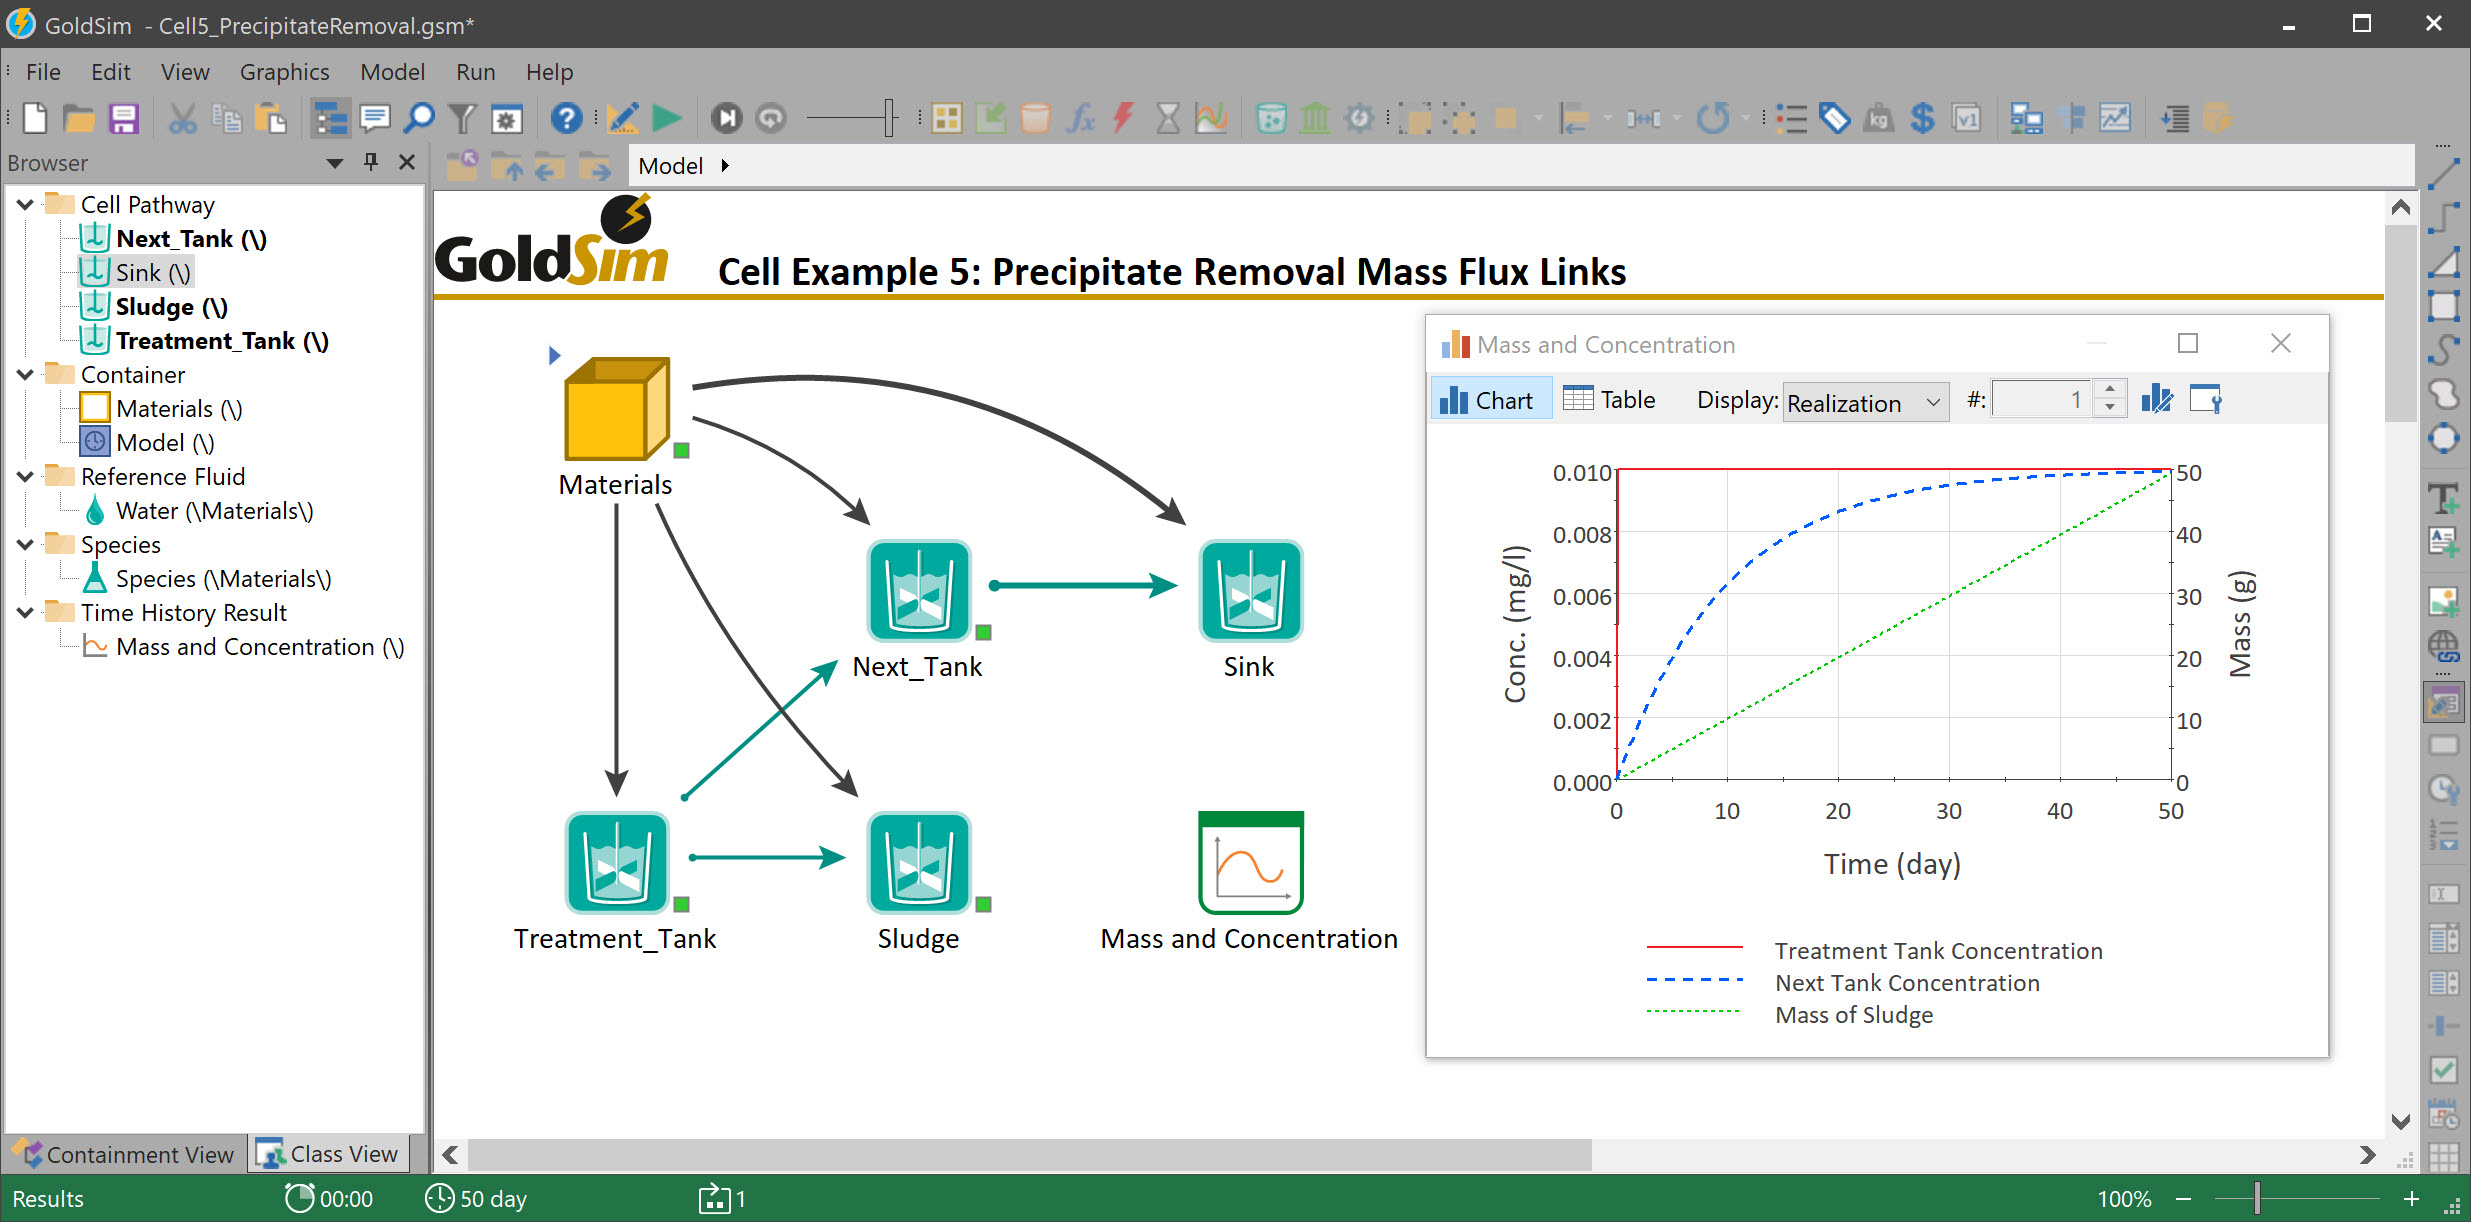Close the Browser pane

click(407, 162)
